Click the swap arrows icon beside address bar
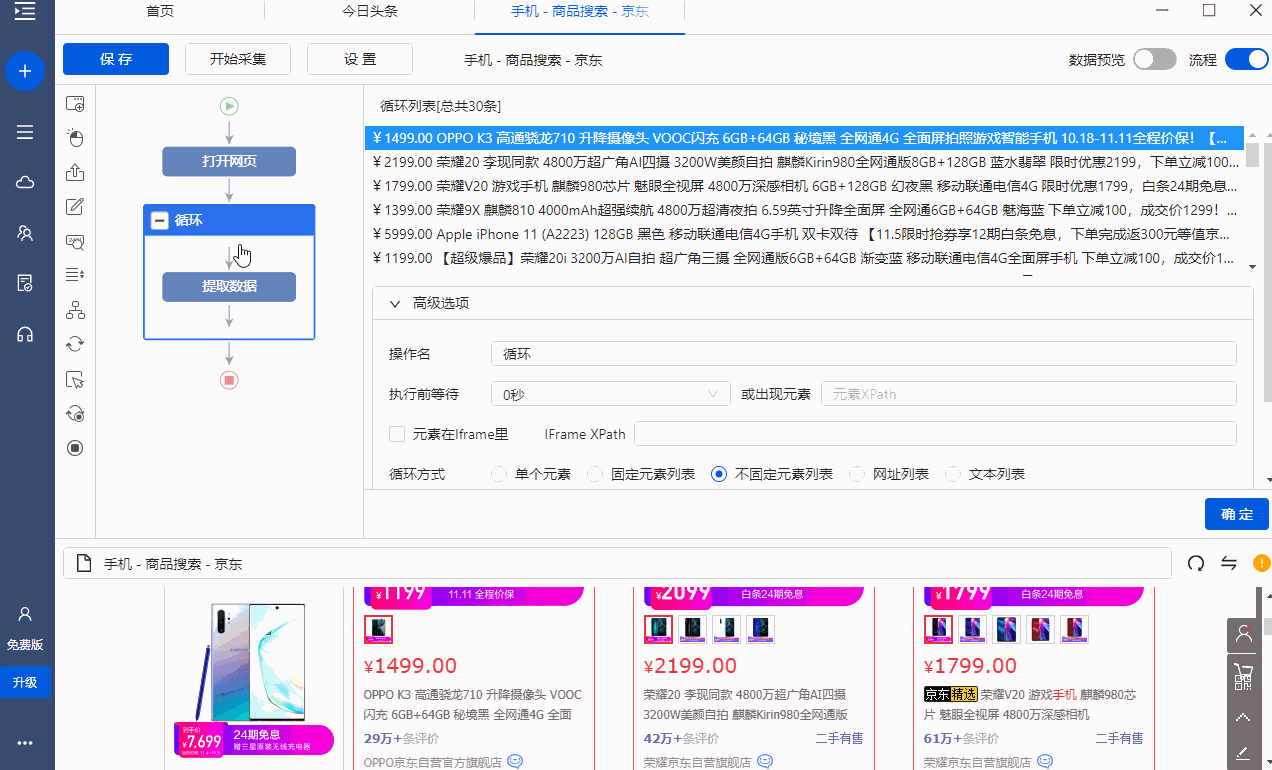This screenshot has height=770, width=1272. (1229, 563)
